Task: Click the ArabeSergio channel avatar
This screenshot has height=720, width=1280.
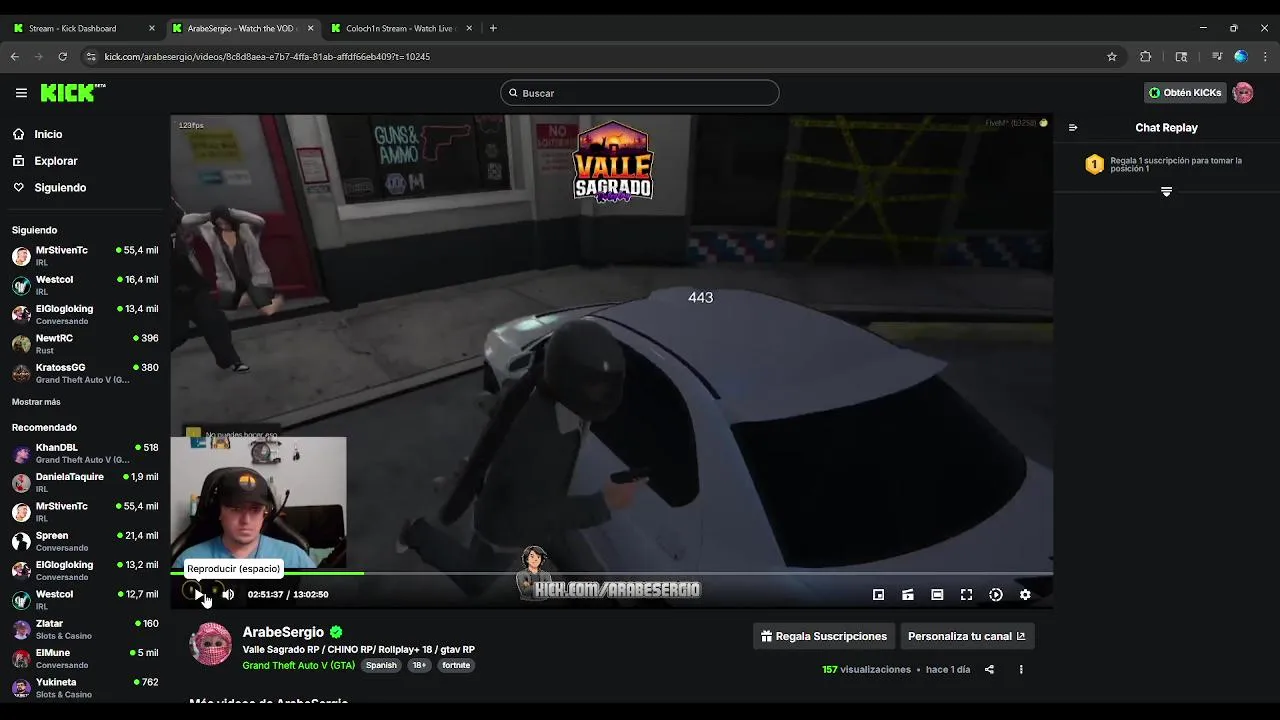Action: tap(211, 644)
